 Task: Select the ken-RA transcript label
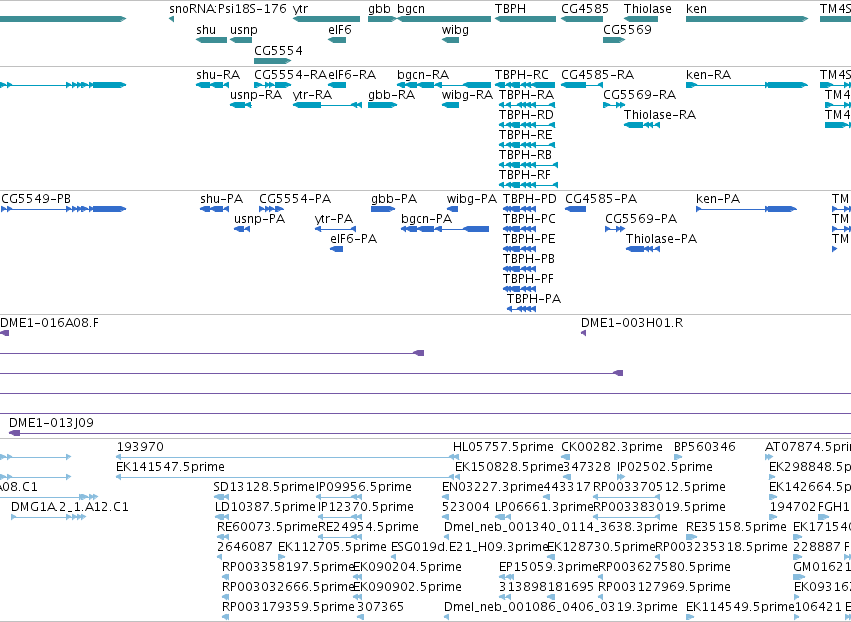coord(708,74)
